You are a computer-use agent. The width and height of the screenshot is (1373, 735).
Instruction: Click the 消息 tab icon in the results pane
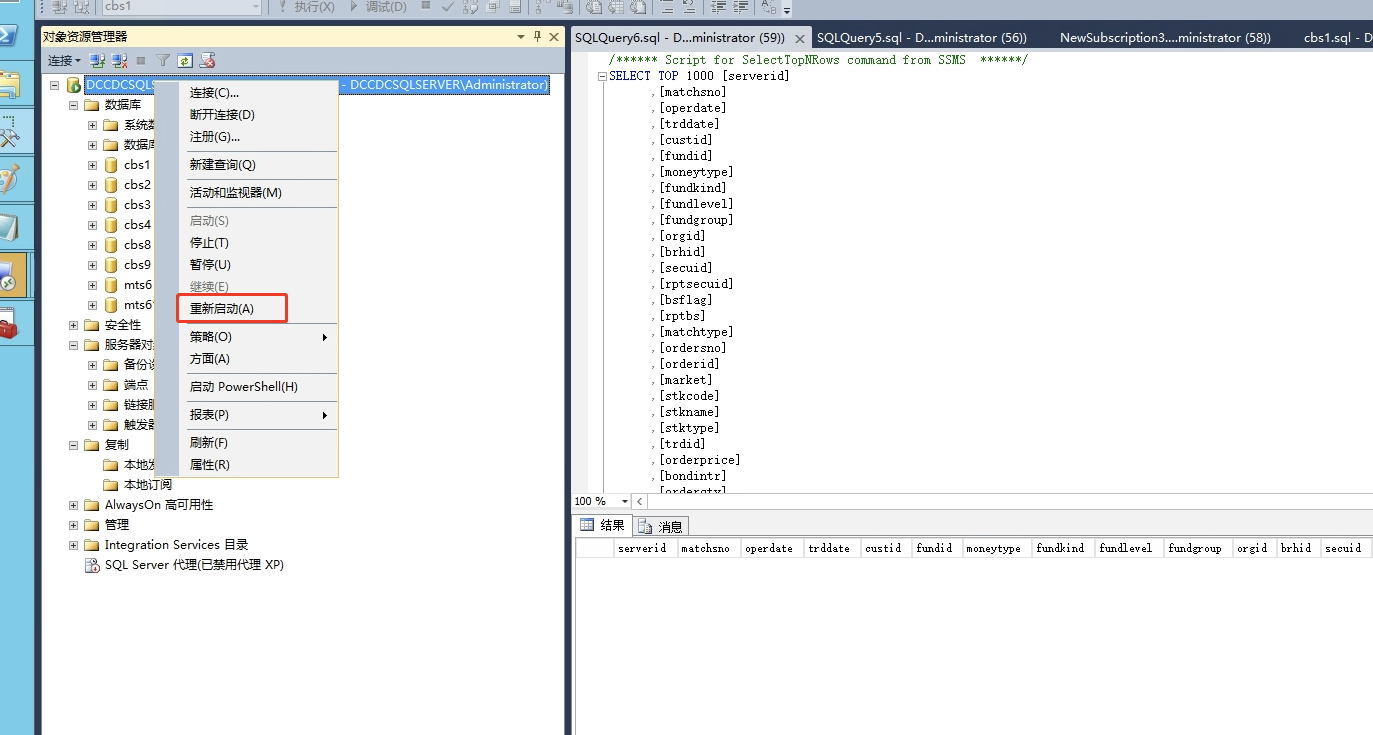coord(645,527)
